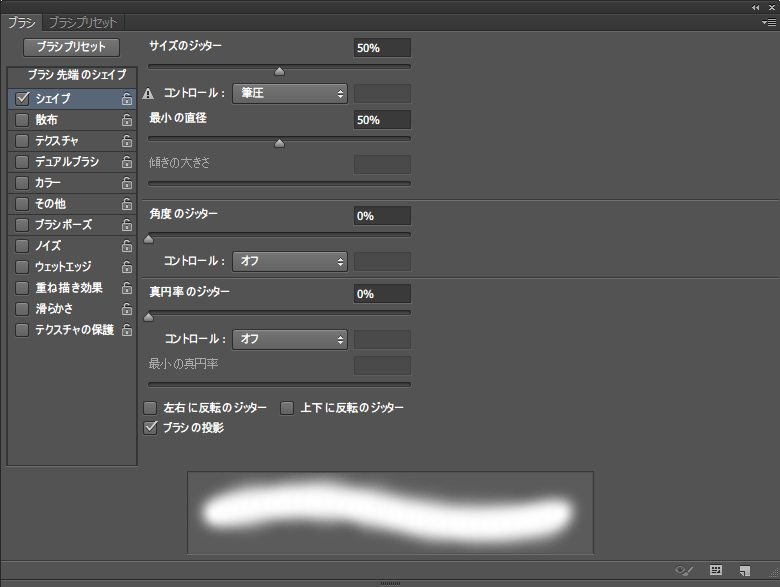780x587 pixels.
Task: Open Preset Manager icon at bottom
Action: 716,570
